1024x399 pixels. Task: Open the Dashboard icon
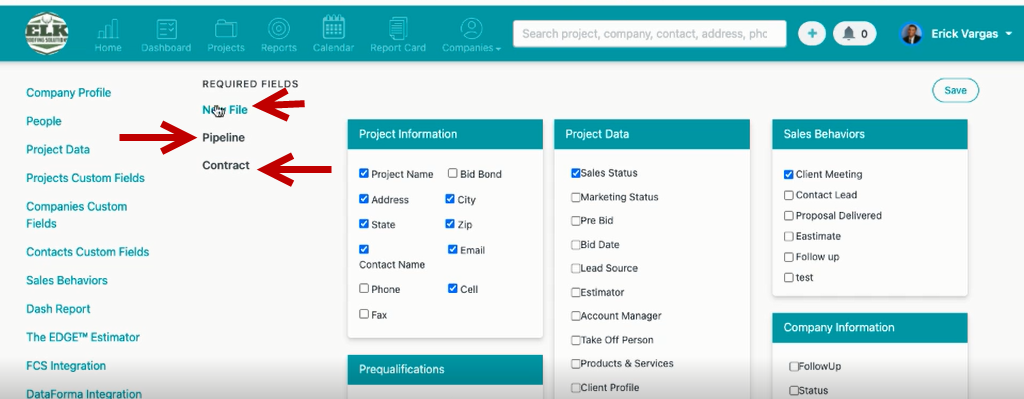(167, 29)
